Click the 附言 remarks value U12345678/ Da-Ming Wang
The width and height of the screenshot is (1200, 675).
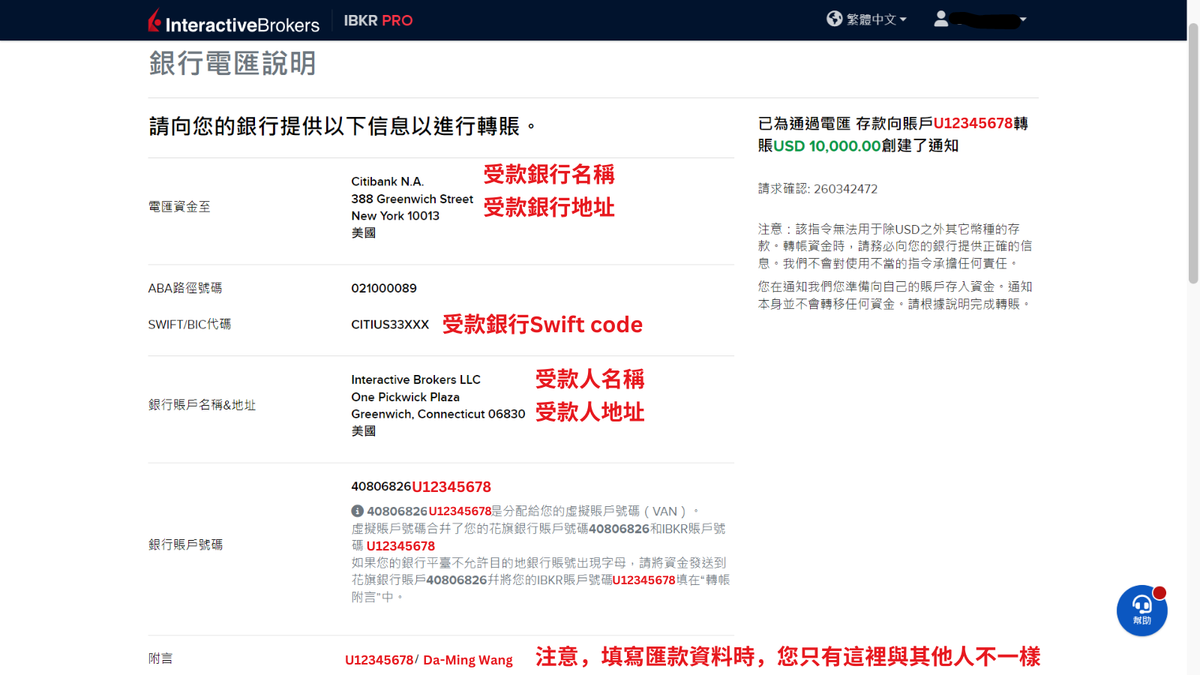click(x=430, y=659)
